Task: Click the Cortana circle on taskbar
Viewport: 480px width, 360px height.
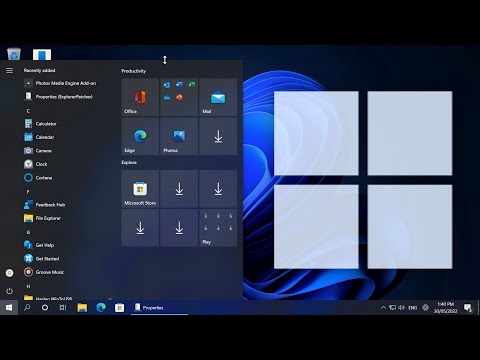Action: [45, 308]
